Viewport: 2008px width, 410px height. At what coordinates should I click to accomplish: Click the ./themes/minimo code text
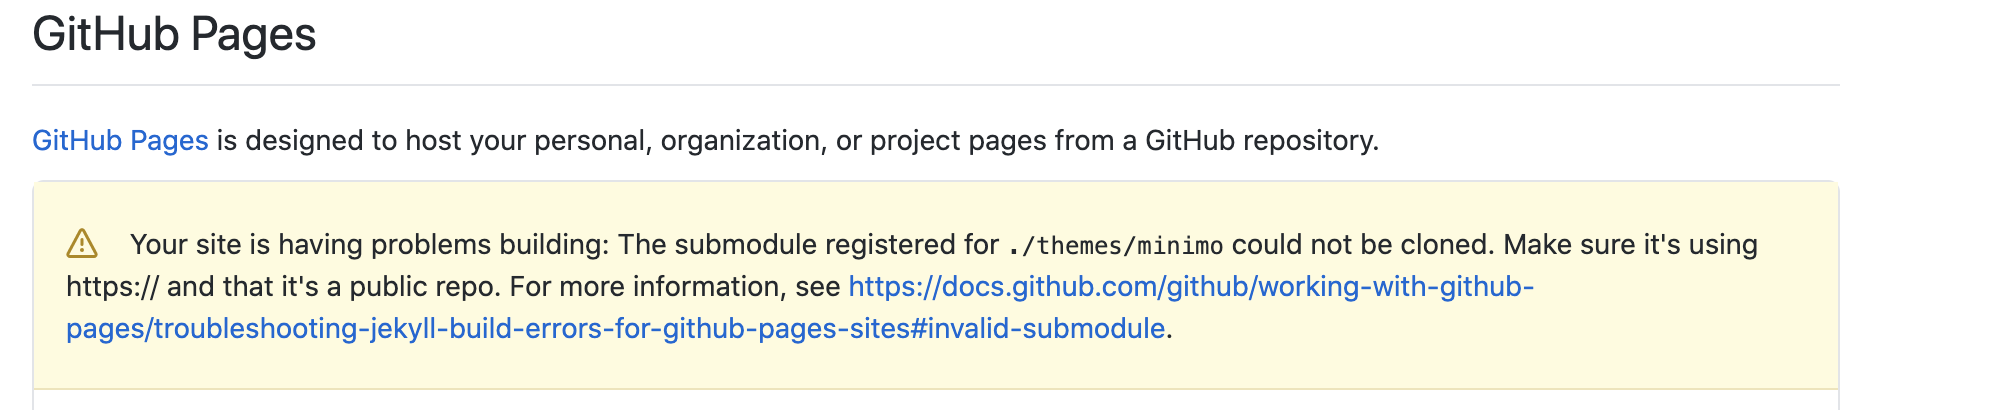(1115, 246)
